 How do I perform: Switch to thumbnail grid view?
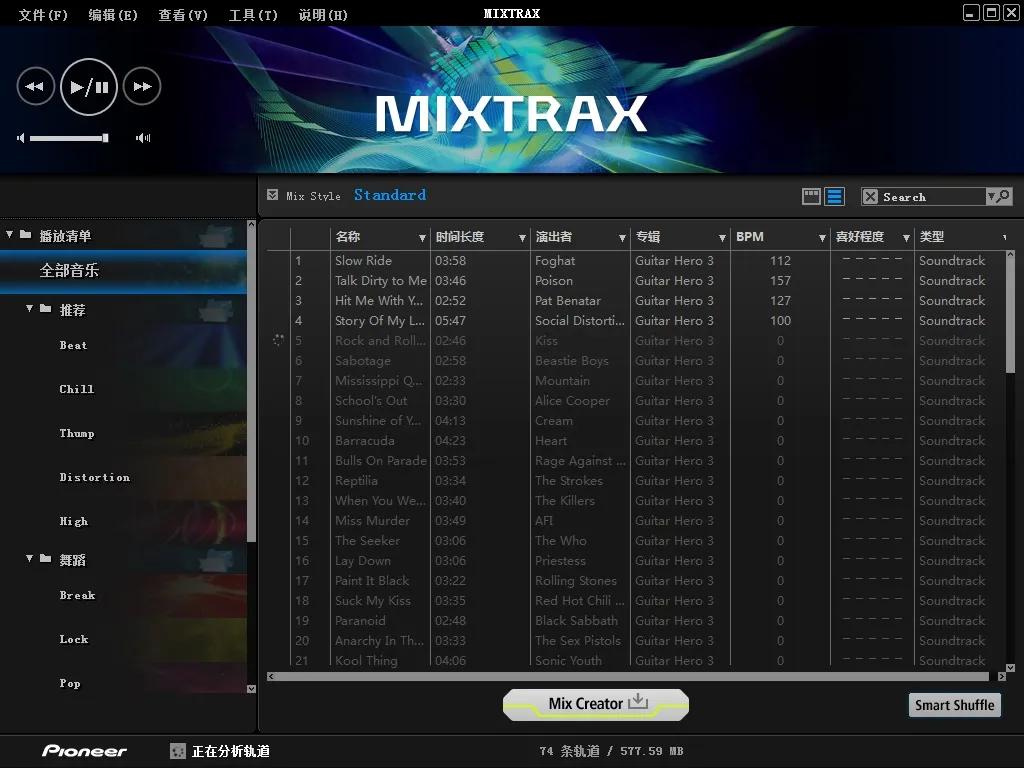[x=811, y=196]
